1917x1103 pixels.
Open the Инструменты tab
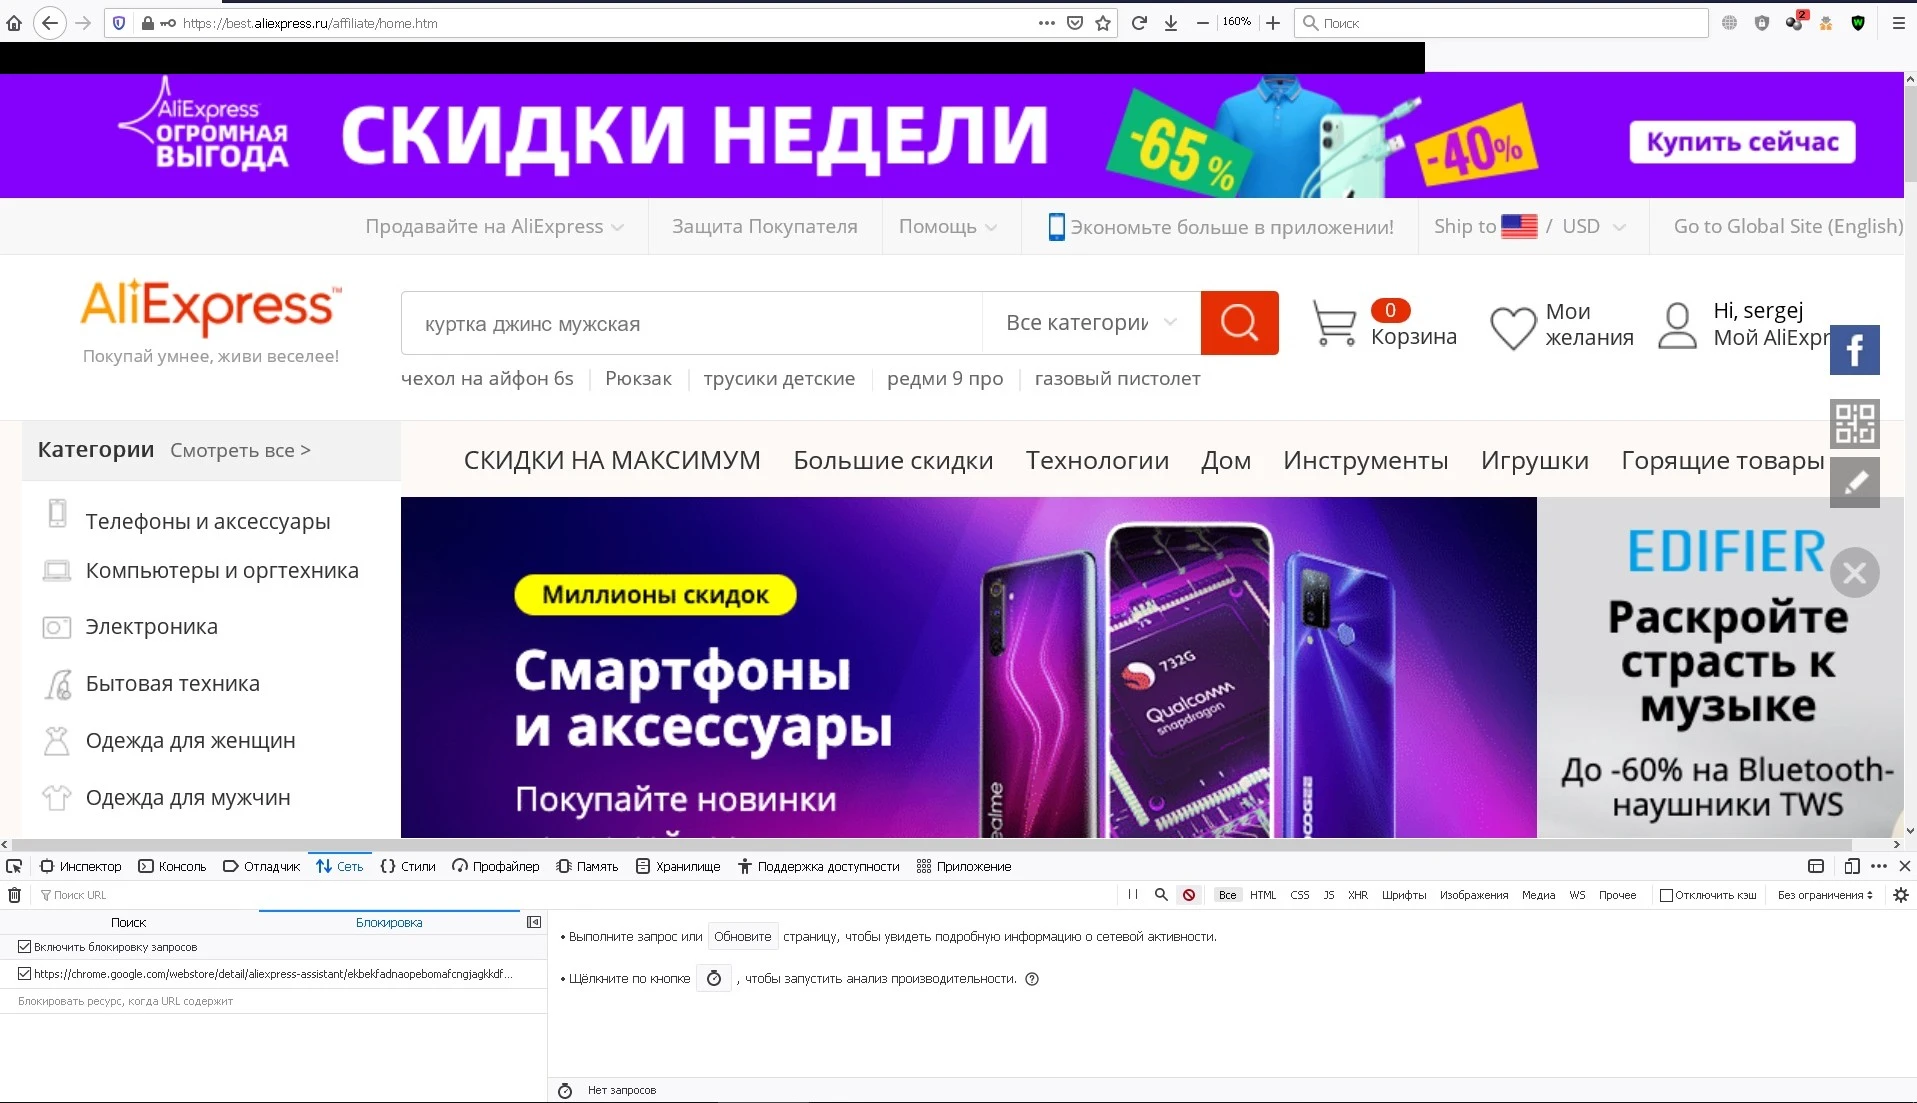tap(1365, 461)
